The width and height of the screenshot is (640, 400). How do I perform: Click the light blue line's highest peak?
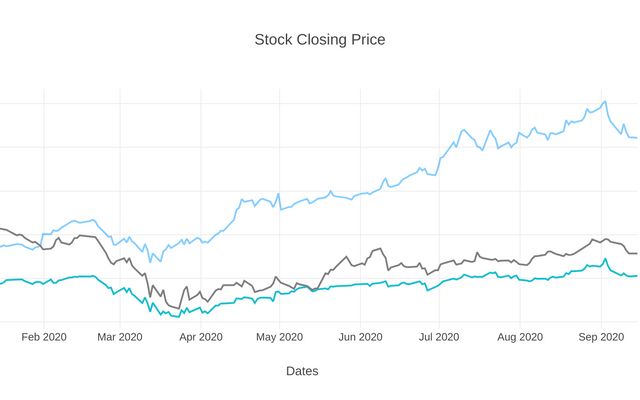click(x=604, y=101)
